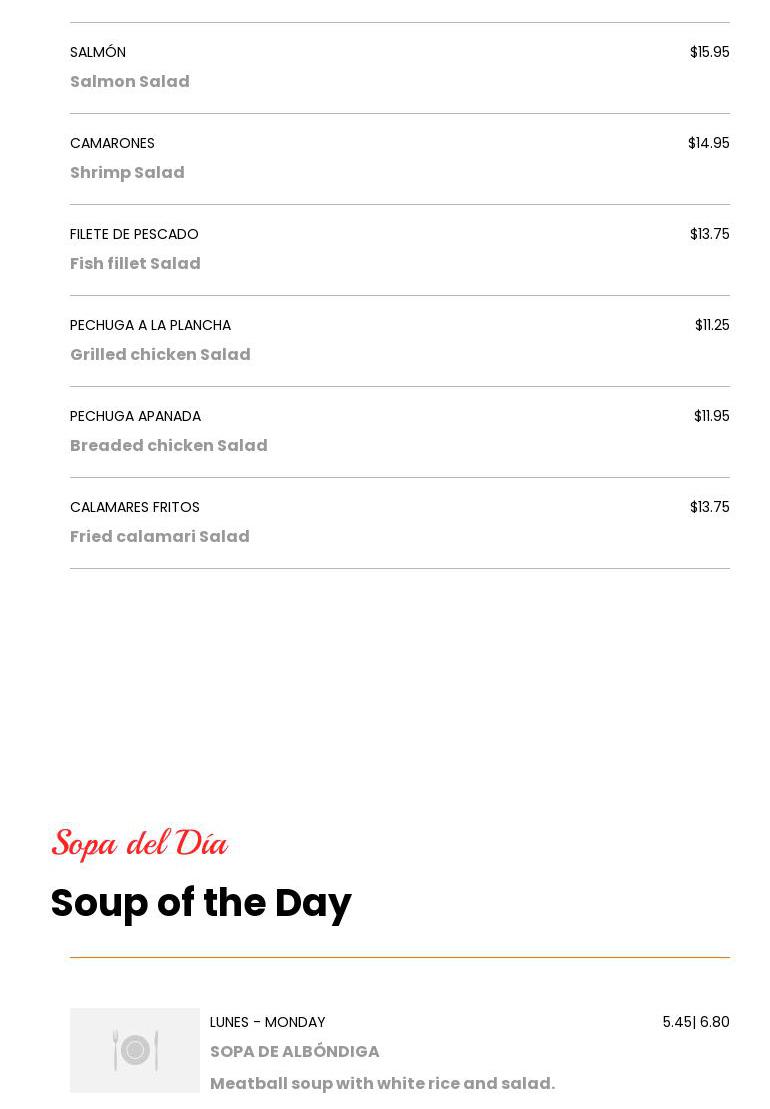This screenshot has height=1109, width=770.
Task: Select the FILETE DE PESCADO item
Action: 134,234
